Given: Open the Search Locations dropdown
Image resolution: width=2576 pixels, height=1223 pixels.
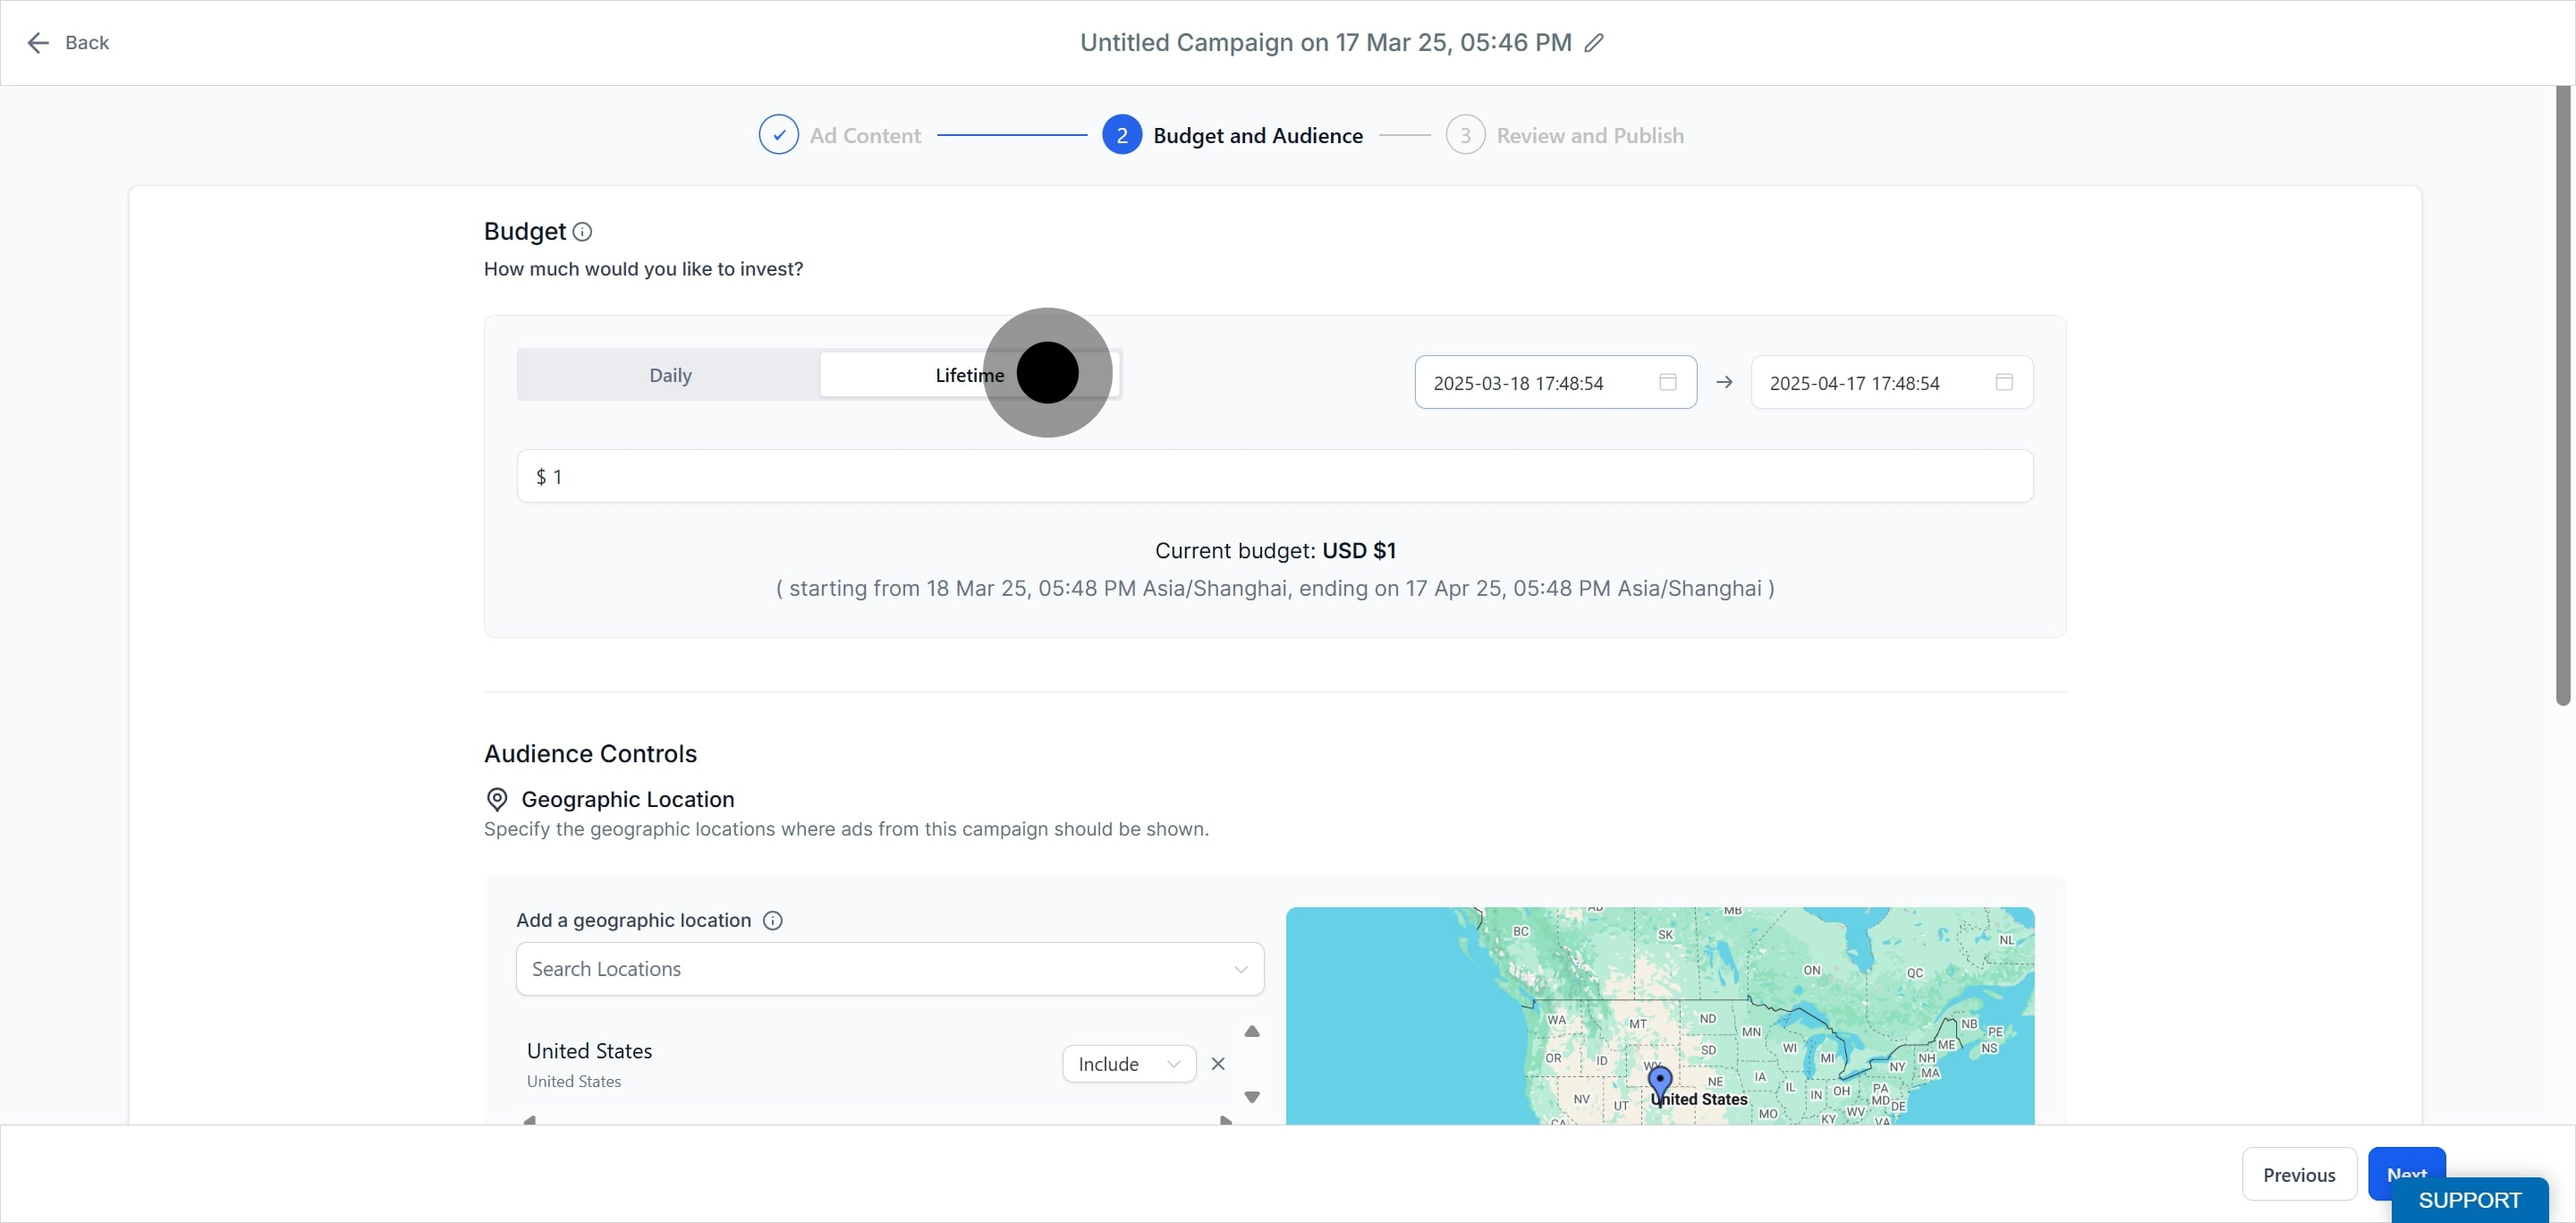Looking at the screenshot, I should (889, 969).
